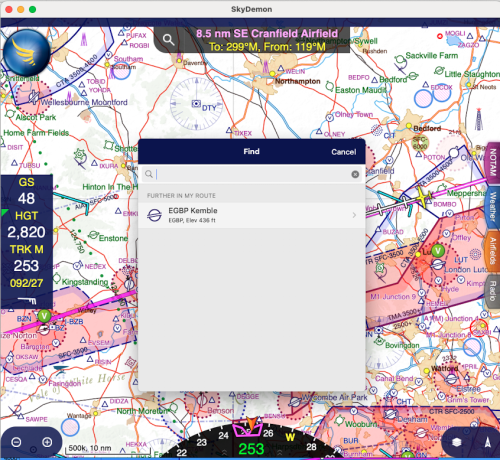The image size is (500, 460).
Task: Click the Bedford town label
Action: [x=427, y=128]
